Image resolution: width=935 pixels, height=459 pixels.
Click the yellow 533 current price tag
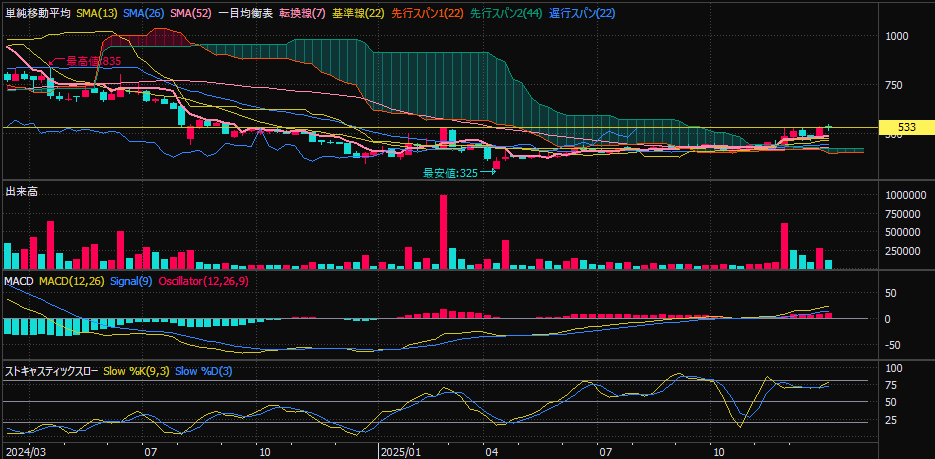pos(906,128)
